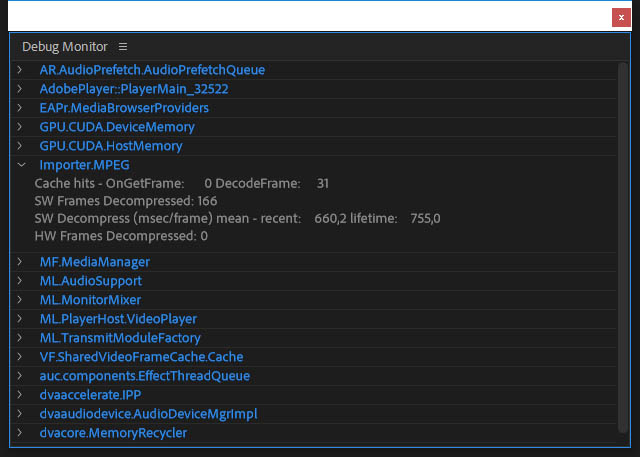Expand GPU.CUDA.DeviceMemory chevron

pyautogui.click(x=20, y=126)
